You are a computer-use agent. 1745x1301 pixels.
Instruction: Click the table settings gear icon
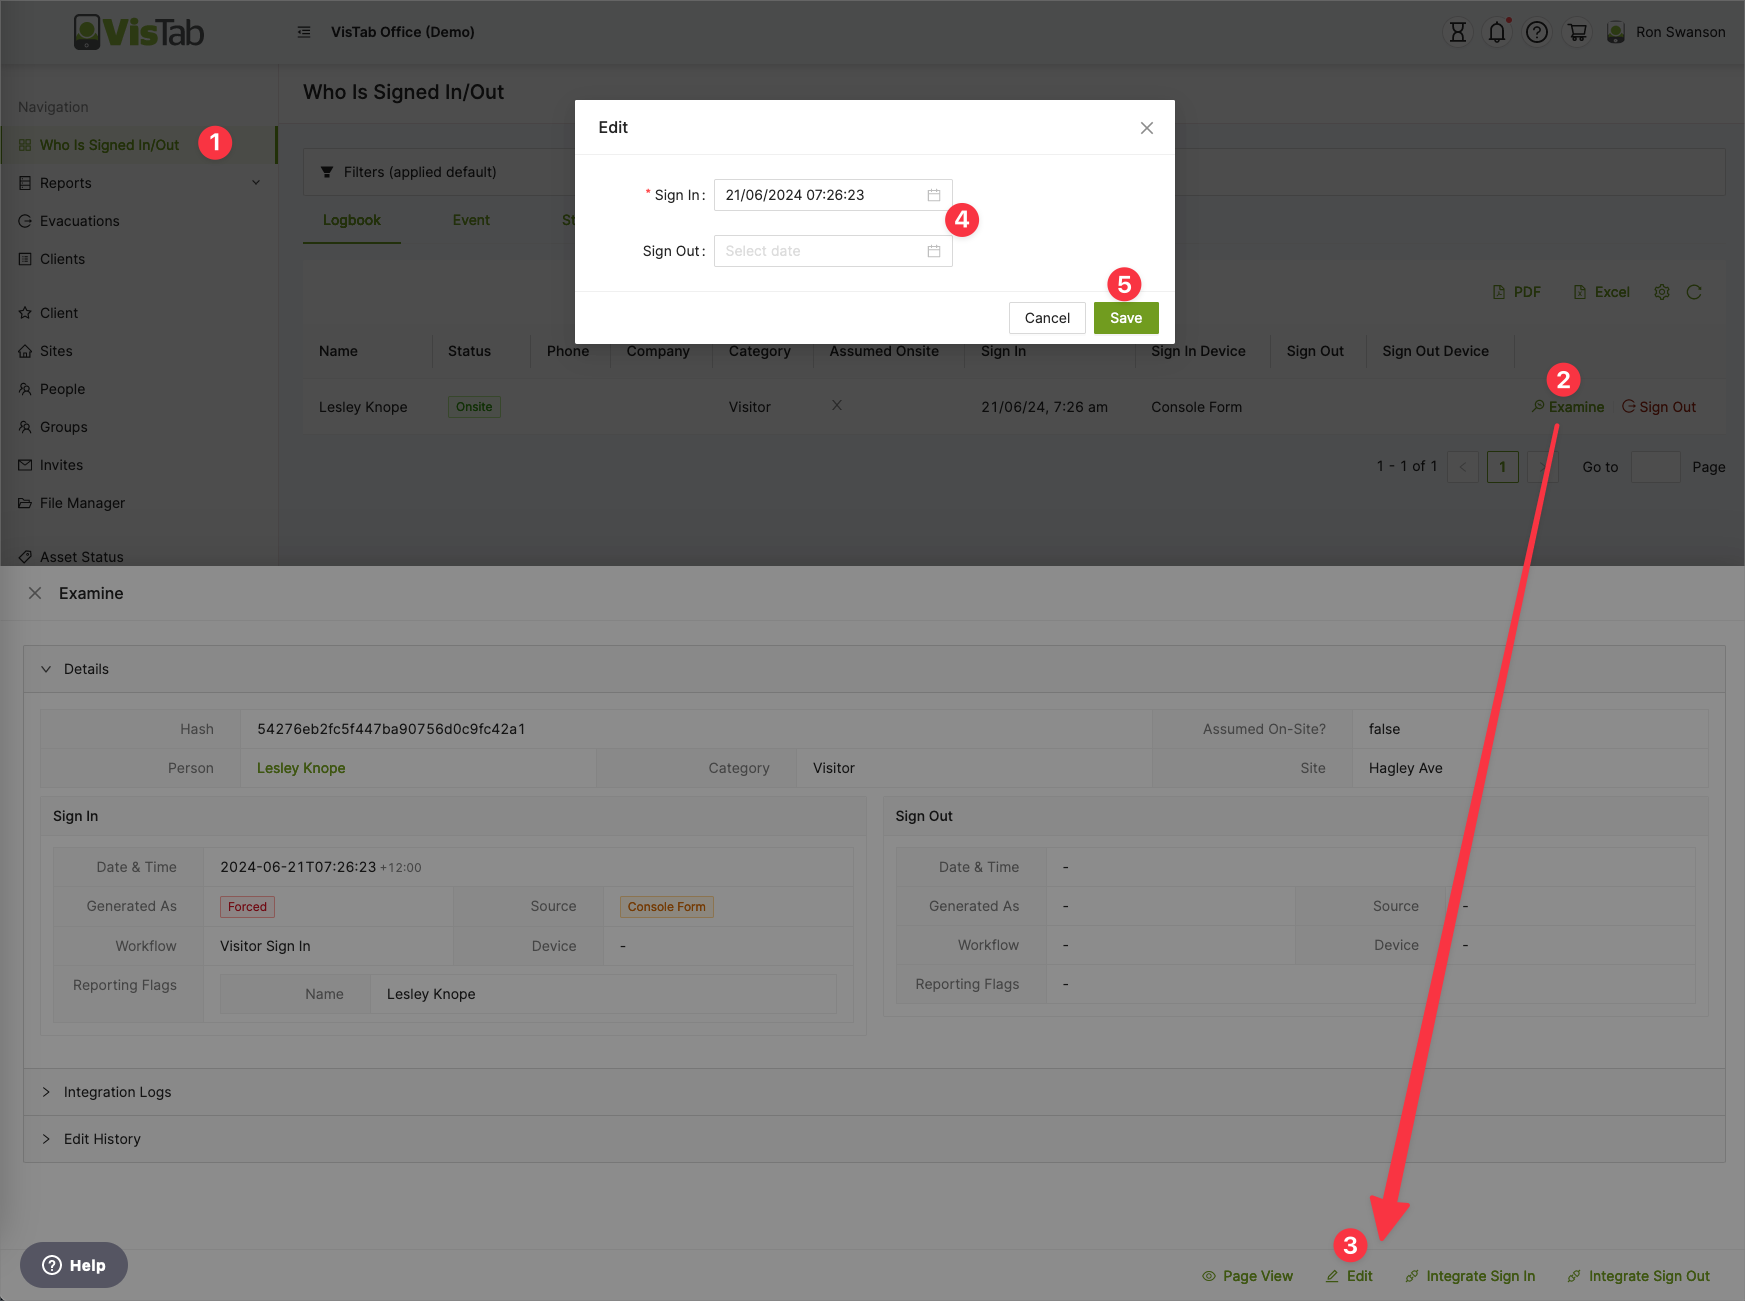1662,292
